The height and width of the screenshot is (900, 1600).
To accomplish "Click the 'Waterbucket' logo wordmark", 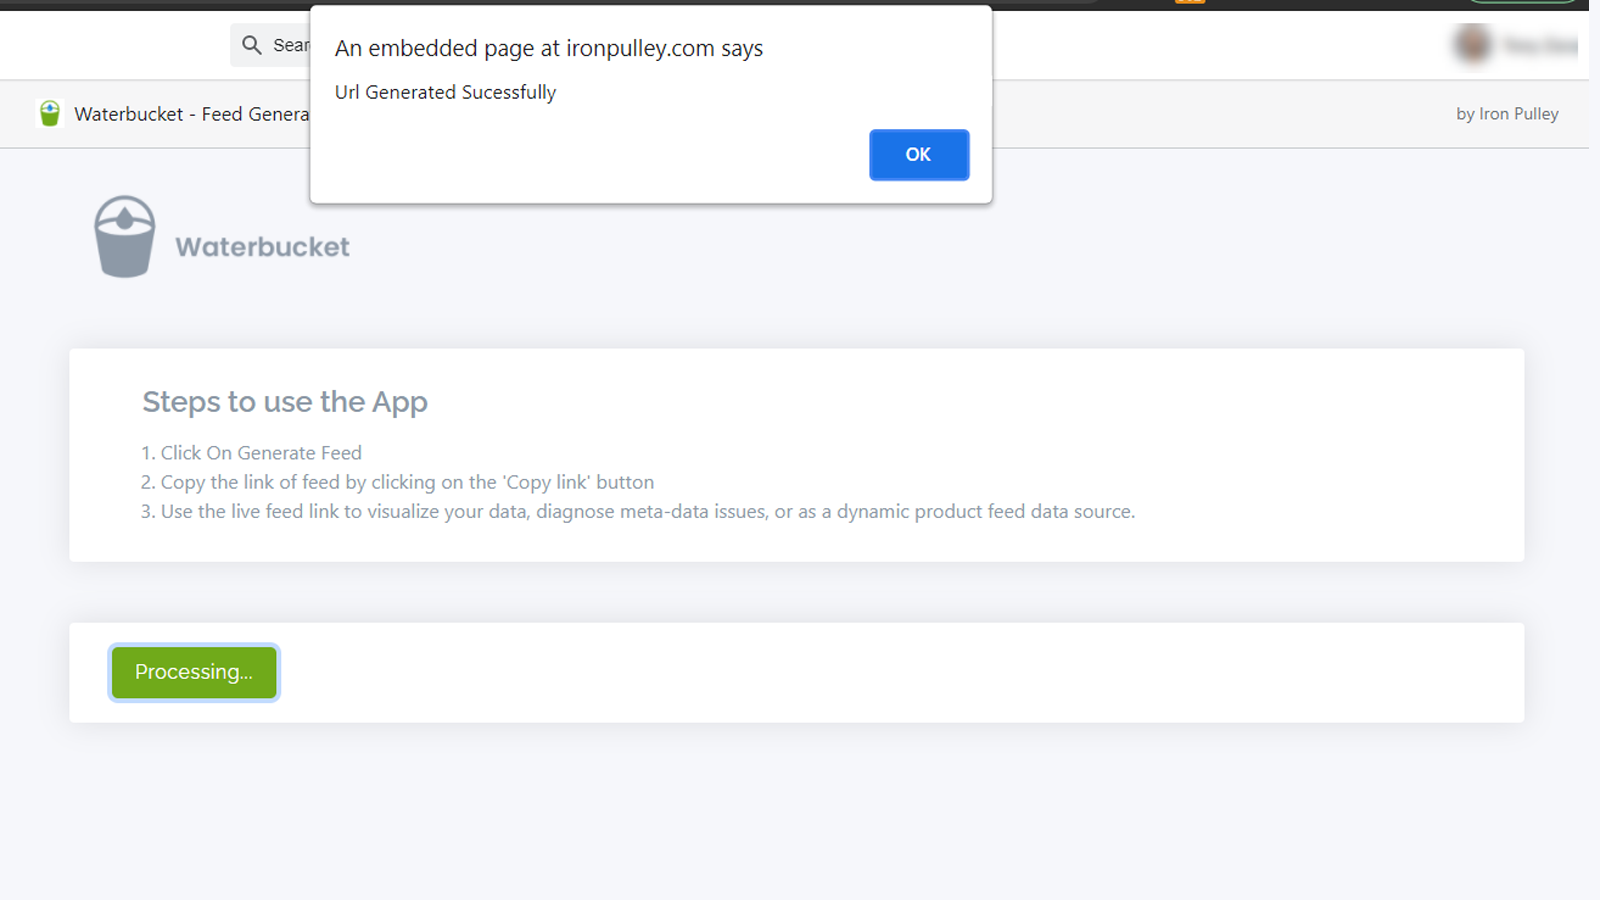I will [x=262, y=247].
